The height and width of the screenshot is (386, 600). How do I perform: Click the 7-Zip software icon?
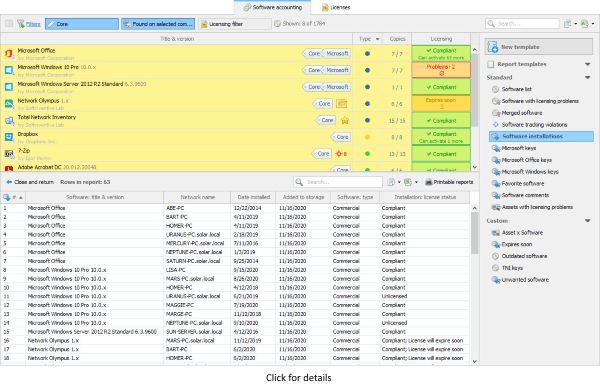(9, 154)
